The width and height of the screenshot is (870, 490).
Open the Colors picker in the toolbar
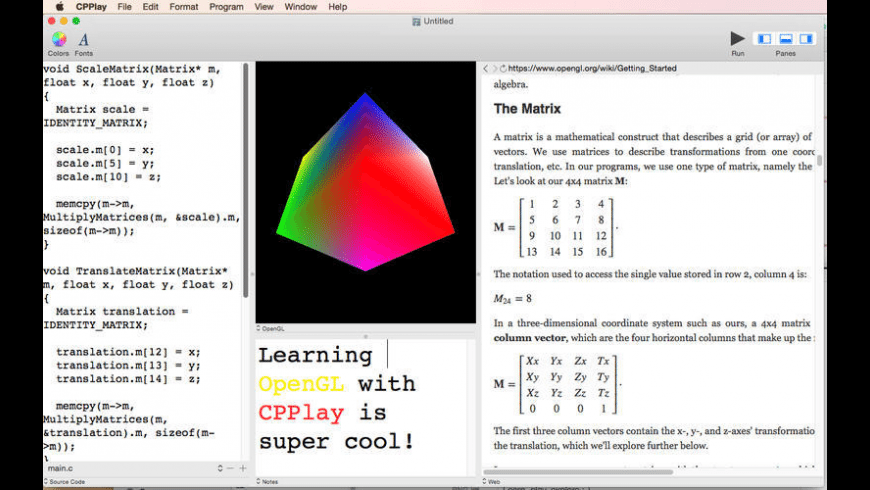tap(59, 40)
